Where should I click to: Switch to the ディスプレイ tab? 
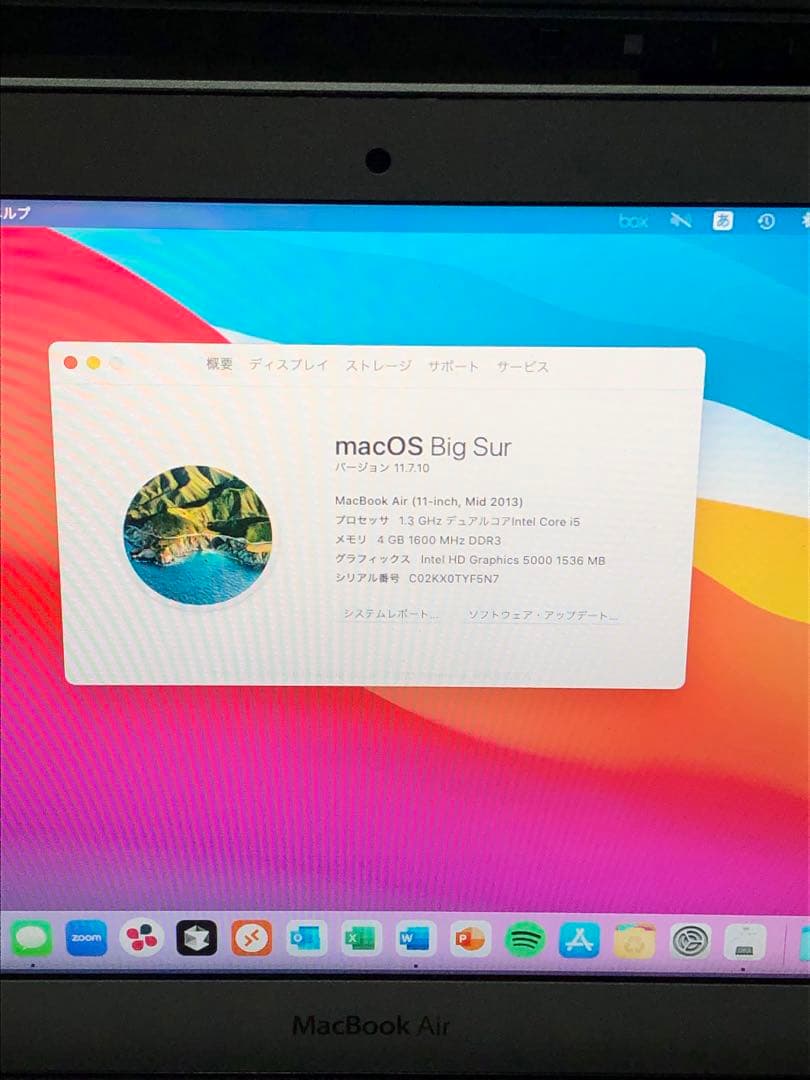pyautogui.click(x=289, y=364)
